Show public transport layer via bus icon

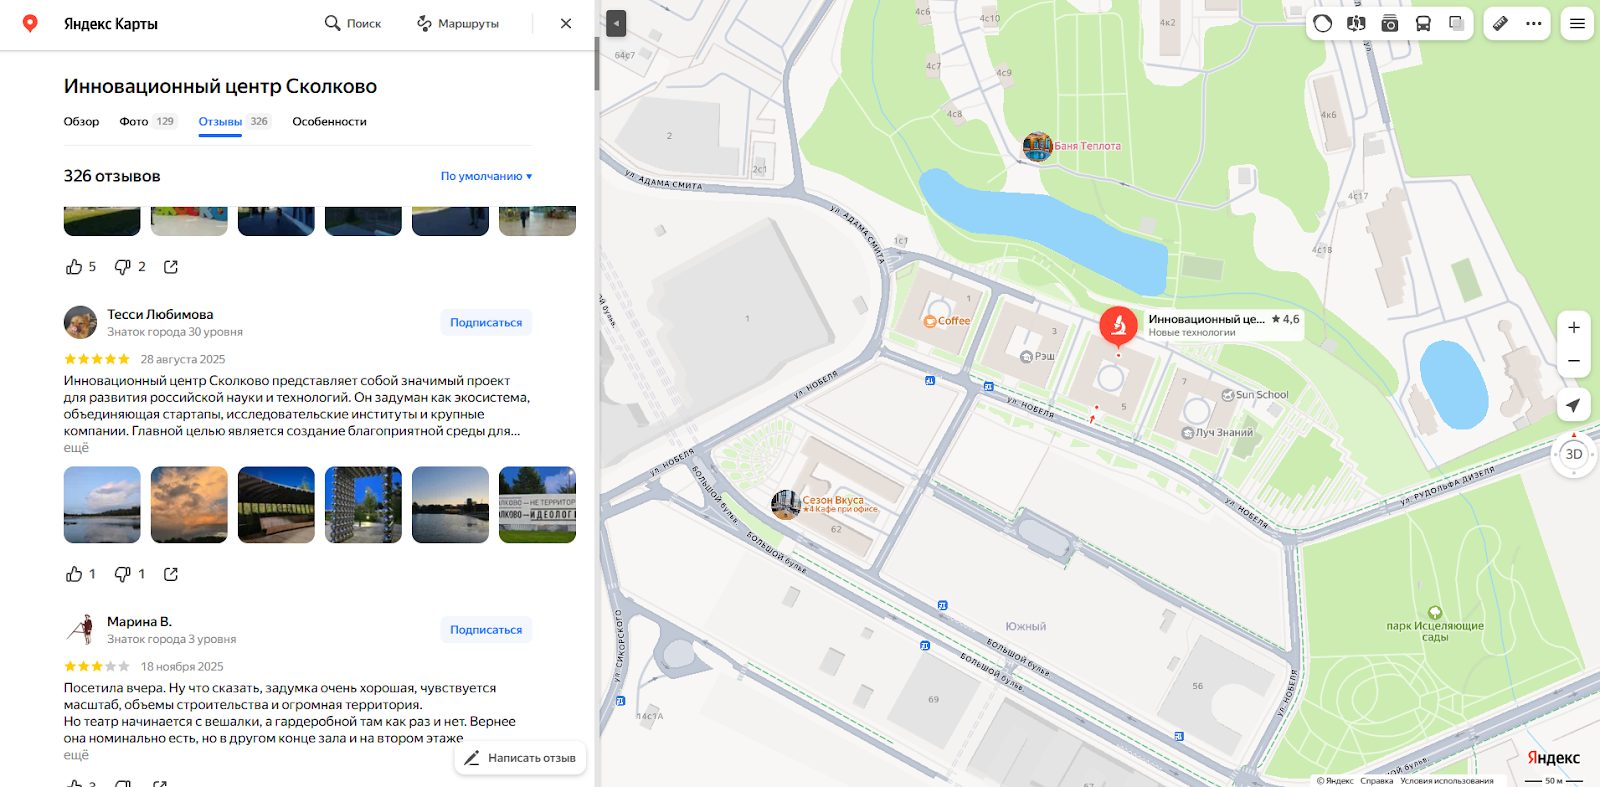click(1423, 24)
